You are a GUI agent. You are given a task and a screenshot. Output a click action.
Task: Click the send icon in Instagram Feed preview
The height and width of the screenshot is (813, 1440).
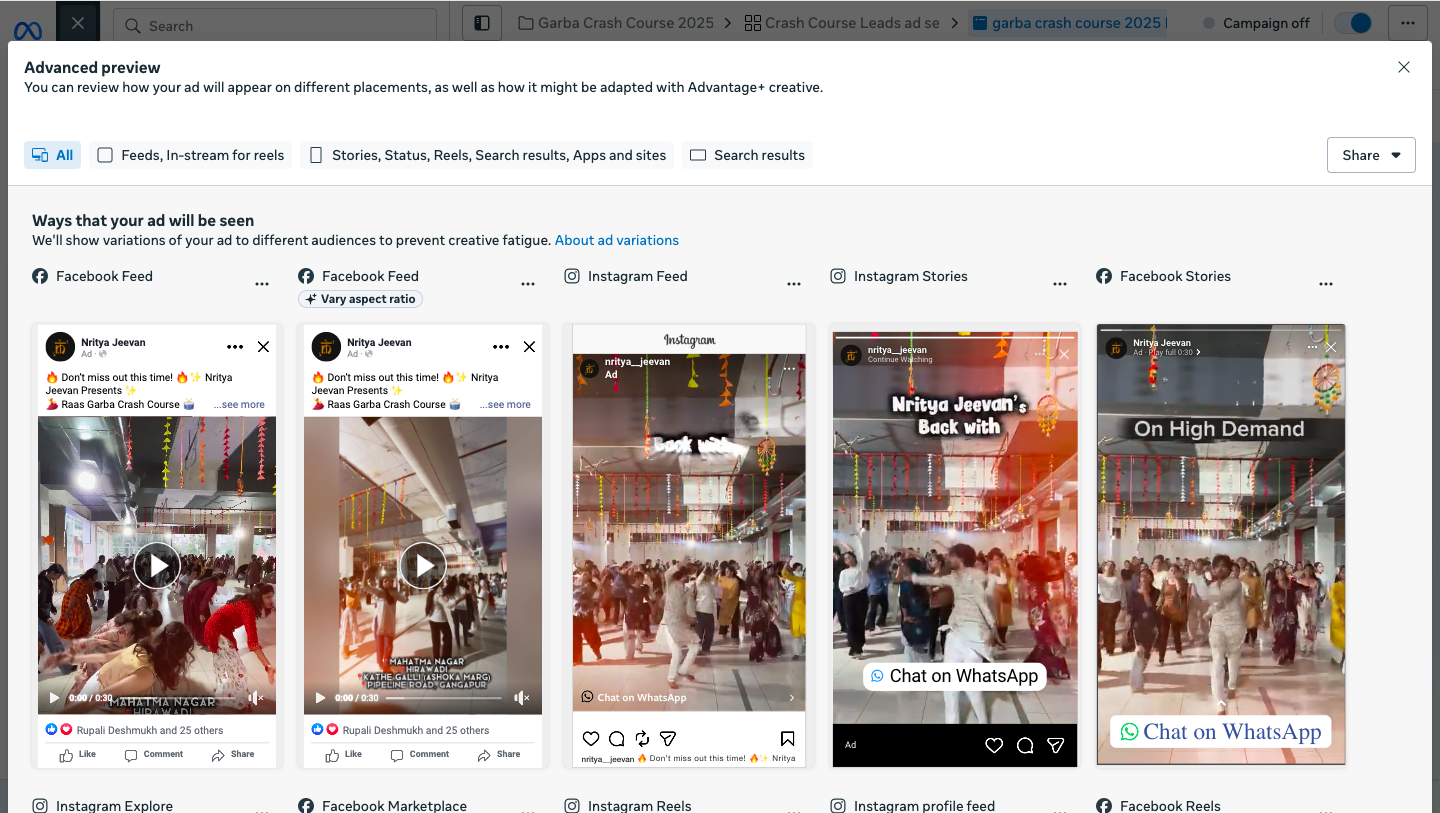click(668, 739)
